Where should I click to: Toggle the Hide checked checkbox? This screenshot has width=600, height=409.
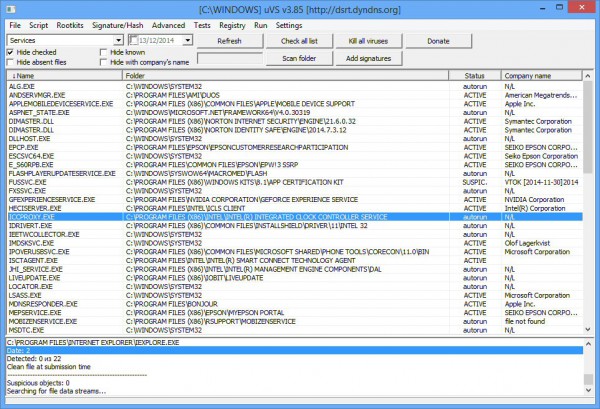tap(10, 52)
